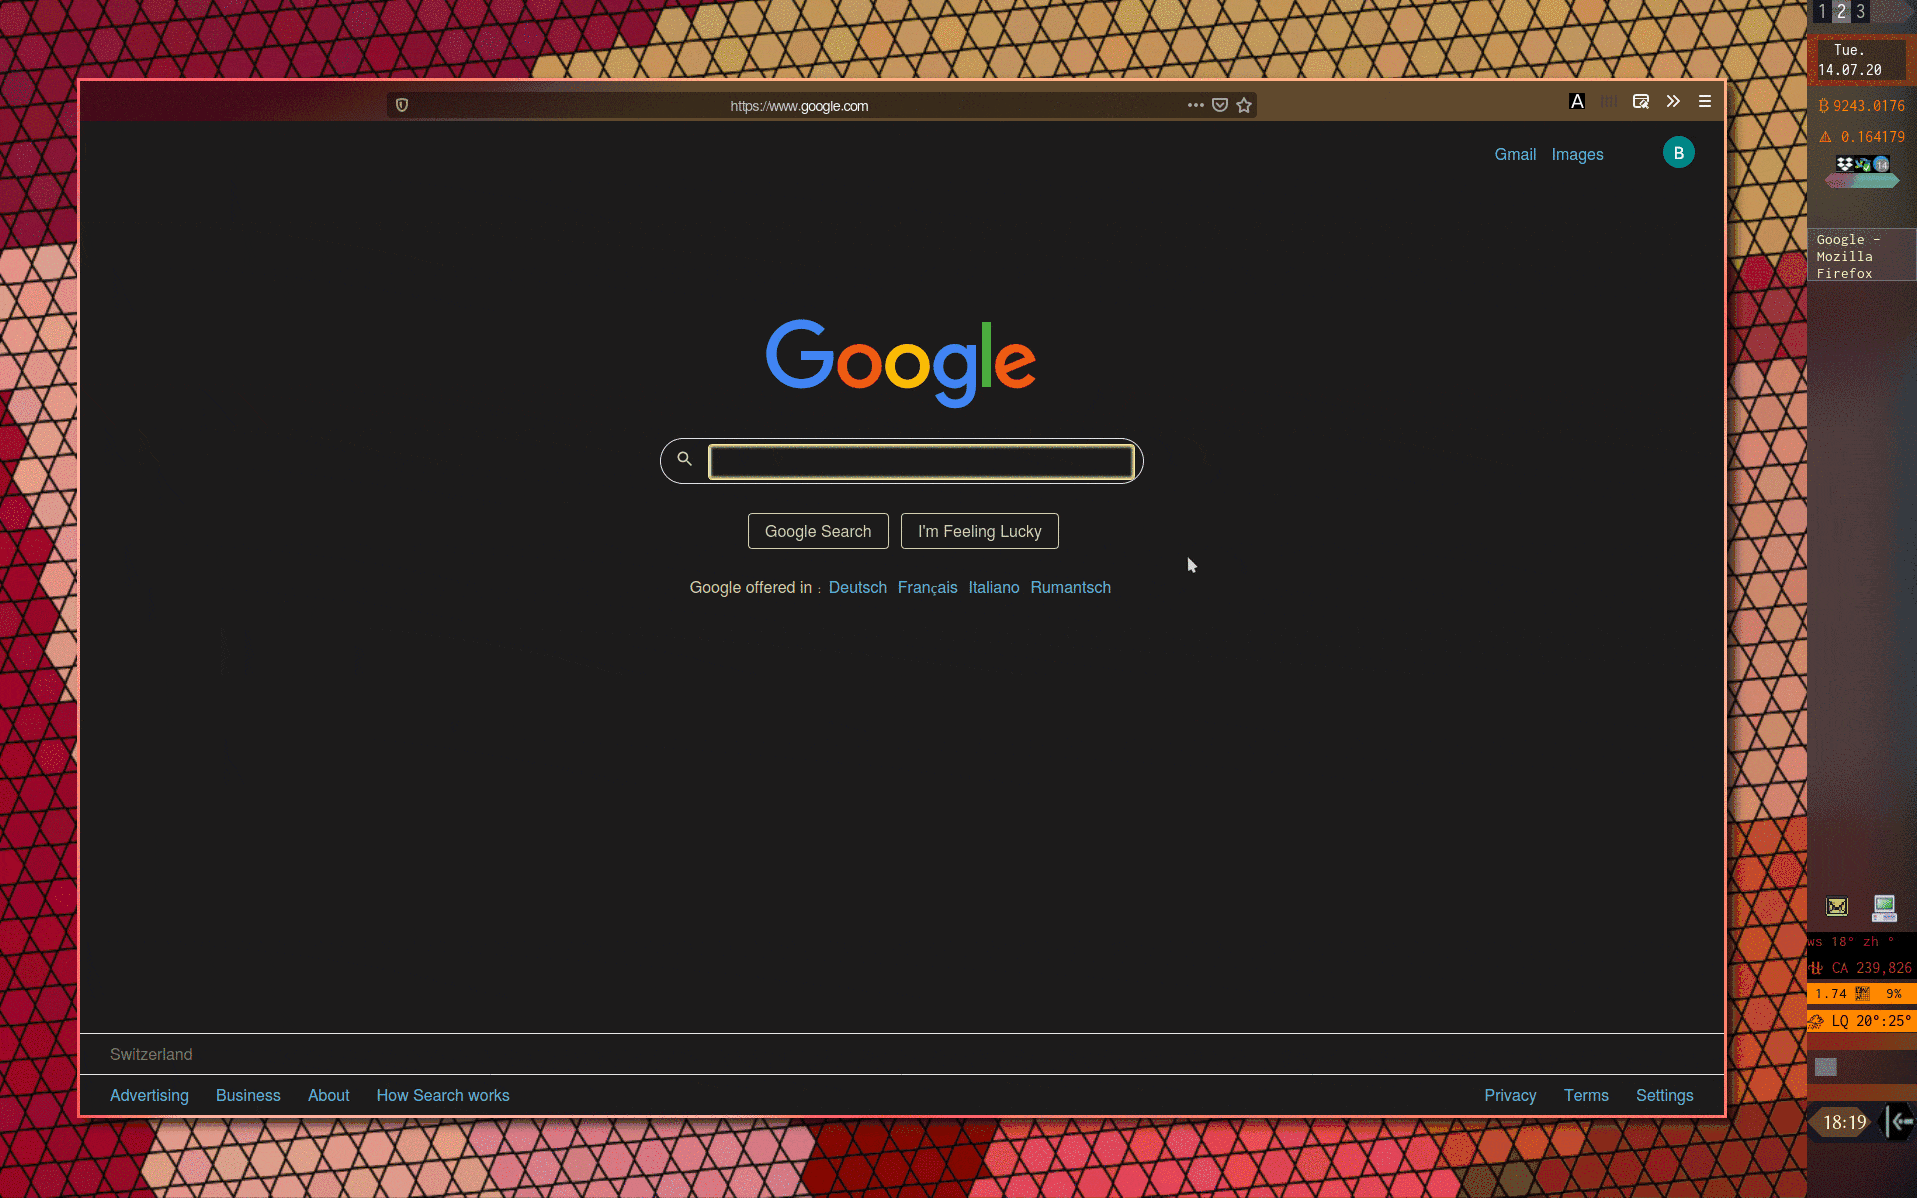Open the Firefox hamburger menu

pos(1705,102)
